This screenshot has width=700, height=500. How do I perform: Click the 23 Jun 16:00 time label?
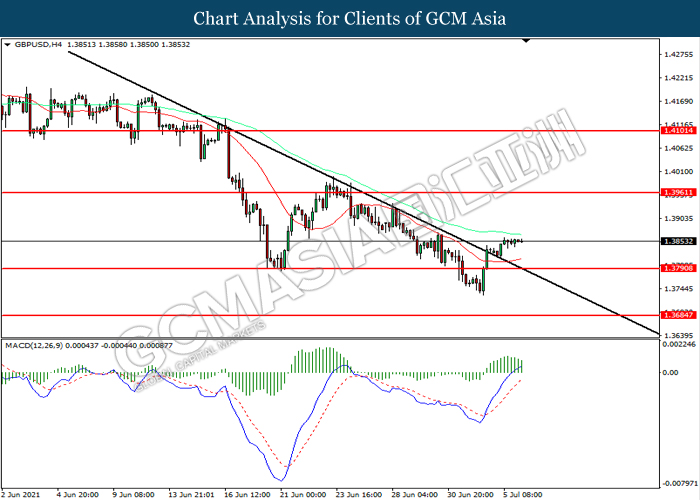pyautogui.click(x=359, y=495)
